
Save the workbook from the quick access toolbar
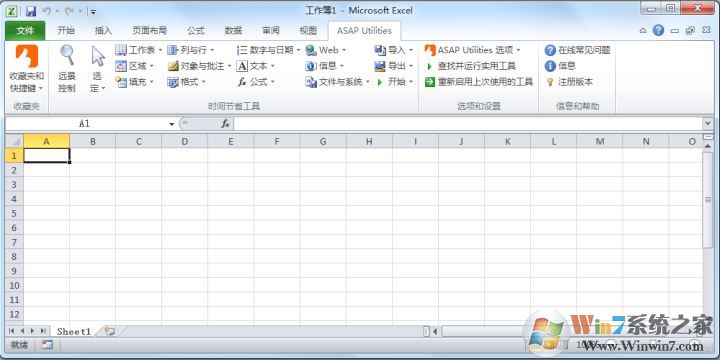pyautogui.click(x=31, y=11)
